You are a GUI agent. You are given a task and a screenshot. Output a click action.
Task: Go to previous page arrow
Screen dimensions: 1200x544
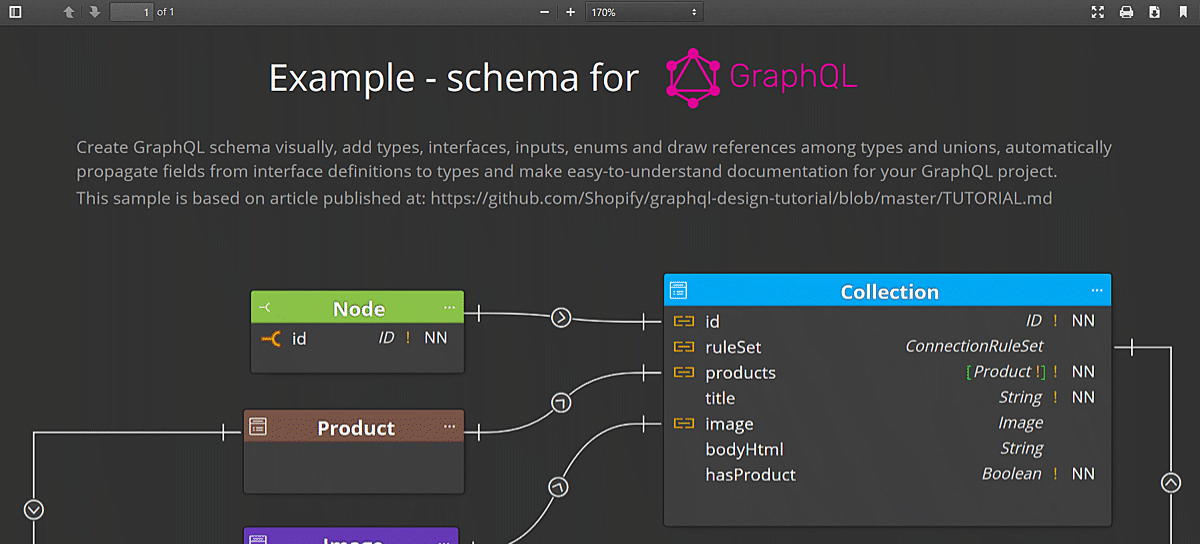click(69, 12)
